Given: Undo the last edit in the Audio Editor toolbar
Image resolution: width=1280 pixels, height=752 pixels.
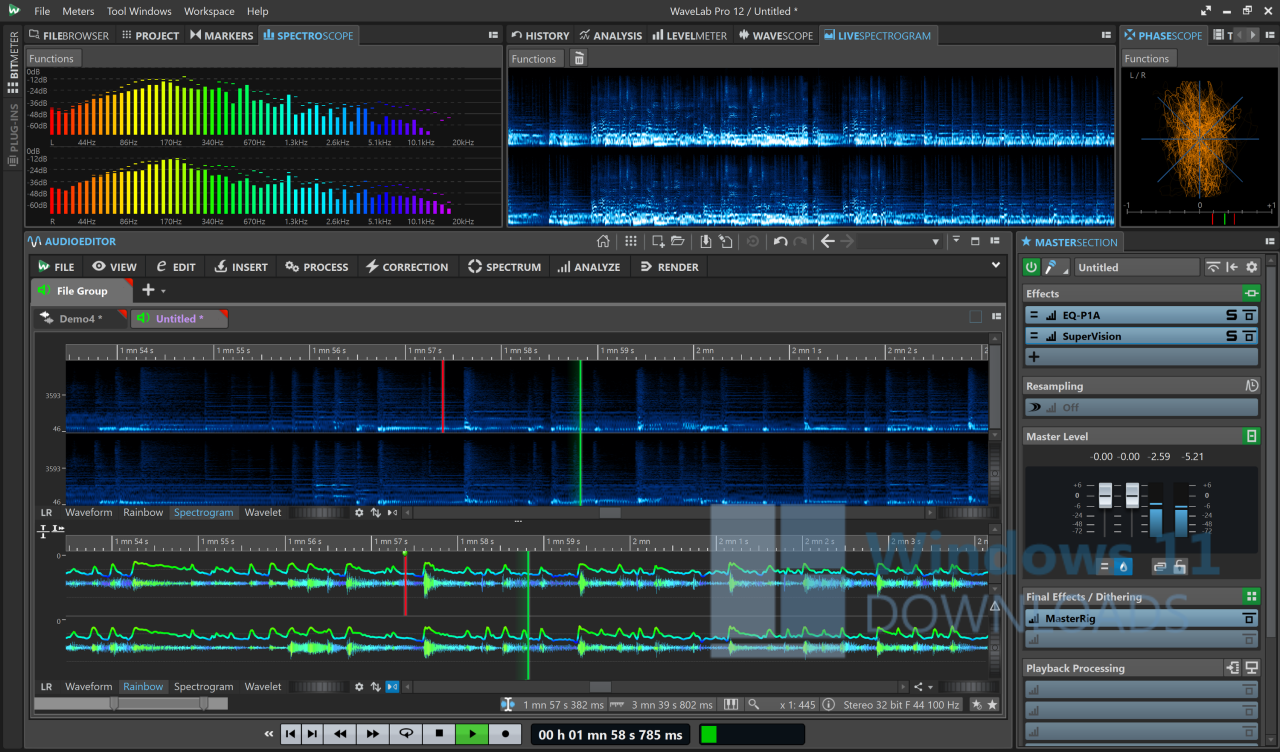Looking at the screenshot, I should tap(779, 240).
